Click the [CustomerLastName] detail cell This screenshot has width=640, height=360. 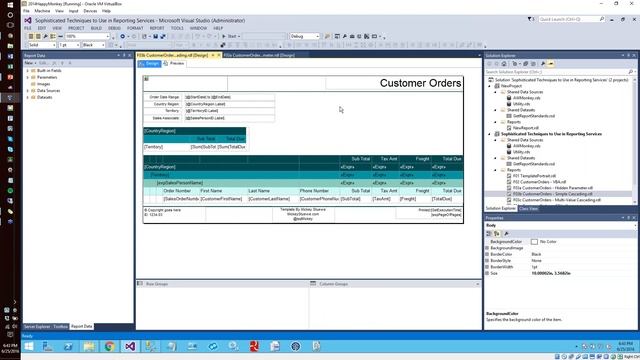pos(273,199)
